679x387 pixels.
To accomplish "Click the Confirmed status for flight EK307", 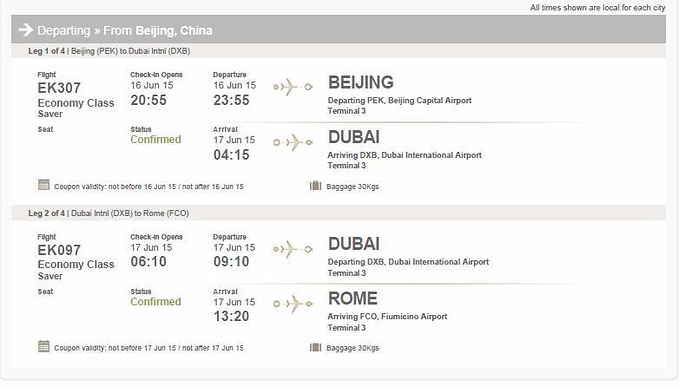I will pyautogui.click(x=155, y=139).
